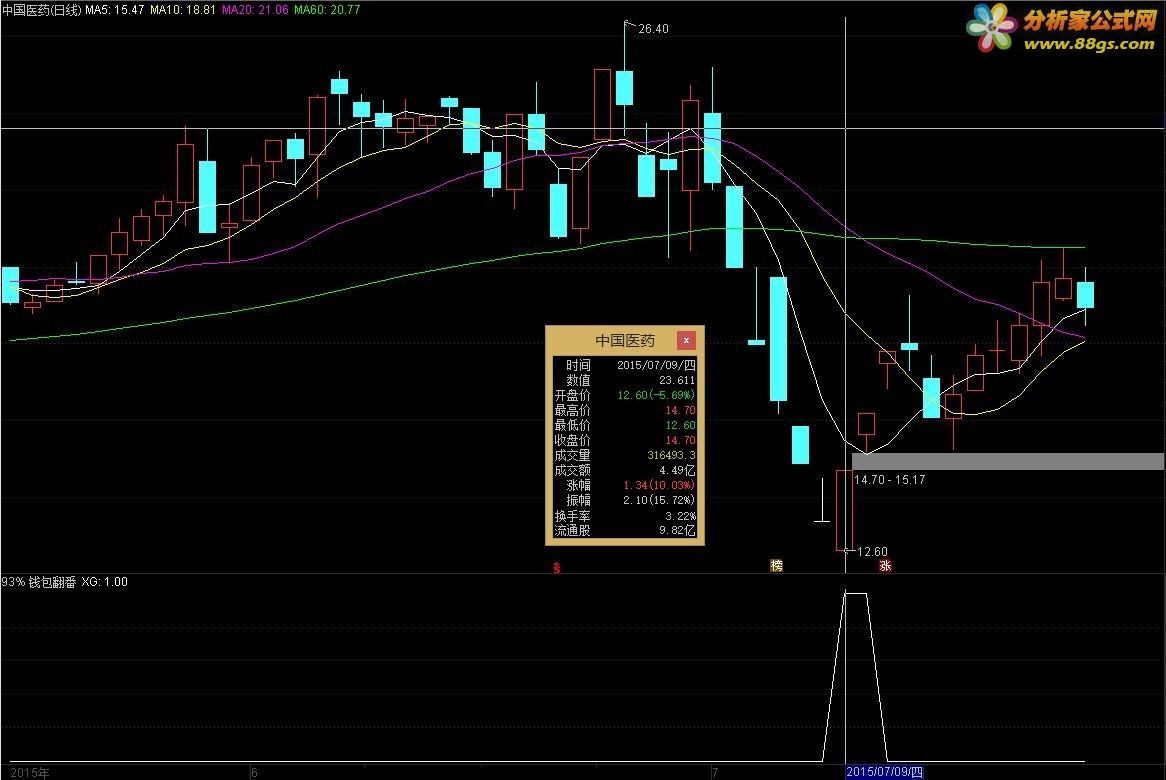Viewport: 1166px width, 780px height.
Task: Click the red $ marker under candles
Action: click(556, 567)
